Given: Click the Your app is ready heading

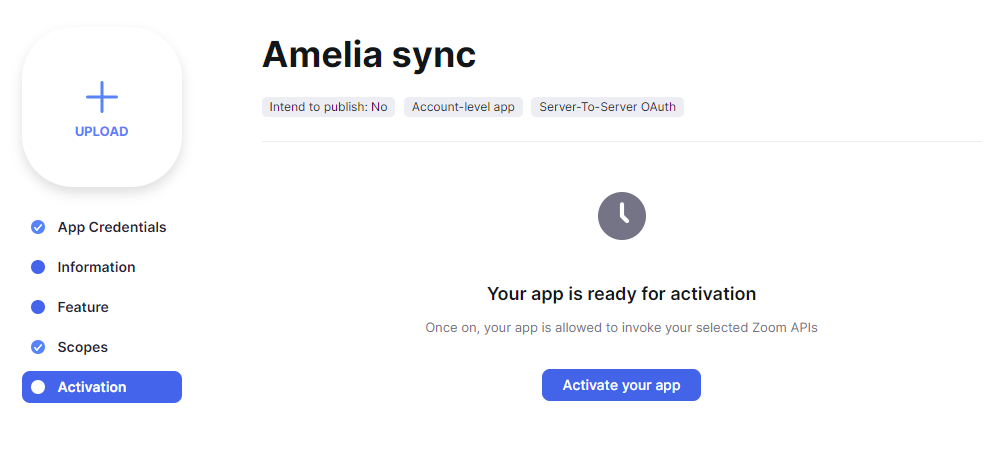Looking at the screenshot, I should 621,294.
